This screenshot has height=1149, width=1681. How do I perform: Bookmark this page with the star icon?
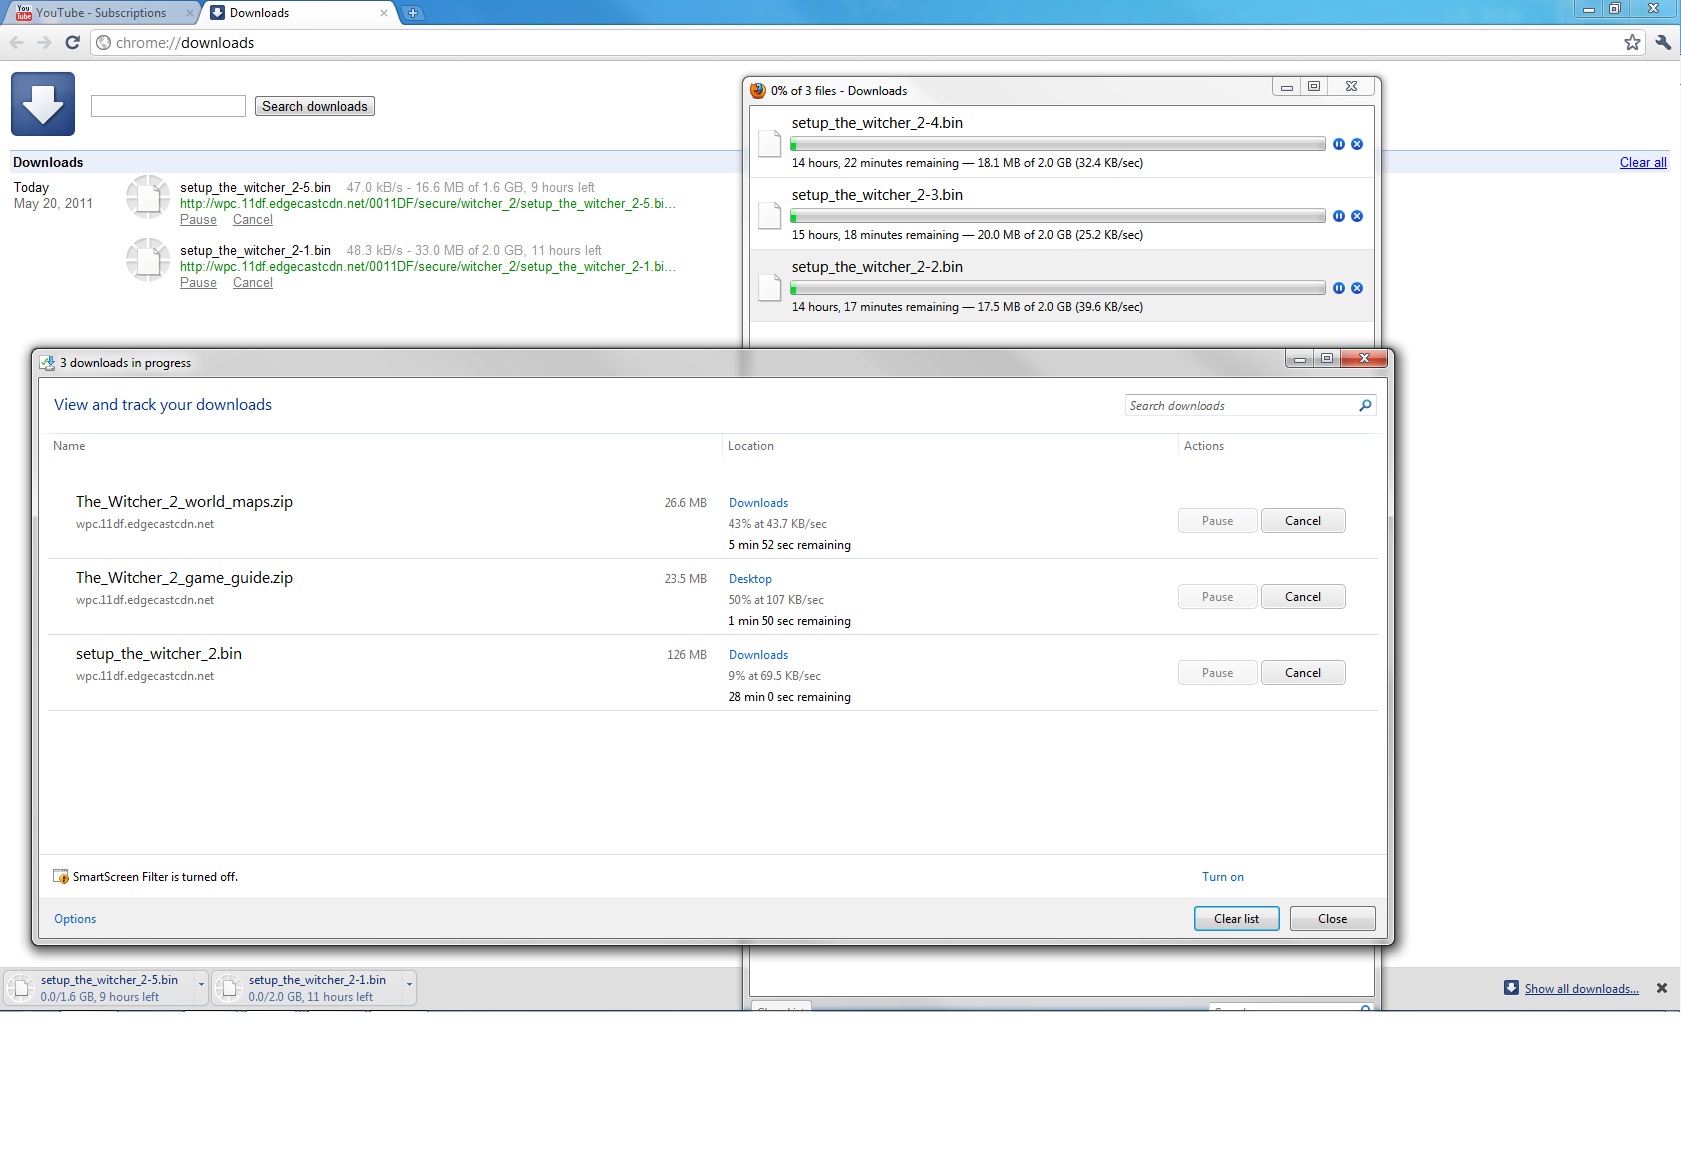click(x=1632, y=42)
